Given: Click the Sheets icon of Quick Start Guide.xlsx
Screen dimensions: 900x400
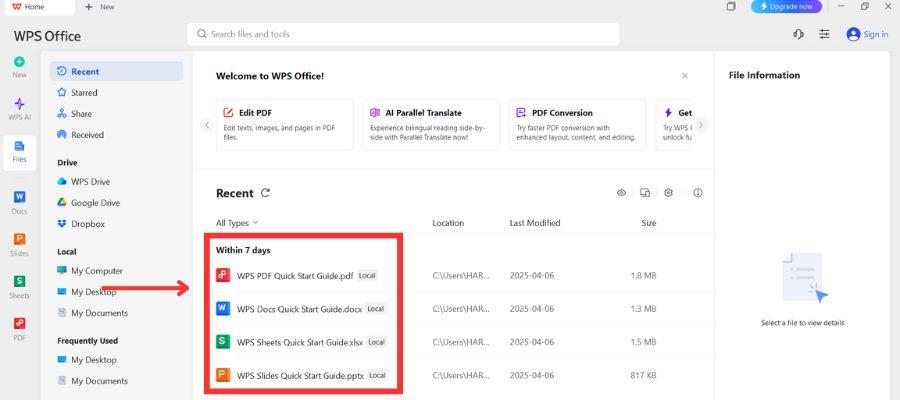Looking at the screenshot, I should point(223,342).
